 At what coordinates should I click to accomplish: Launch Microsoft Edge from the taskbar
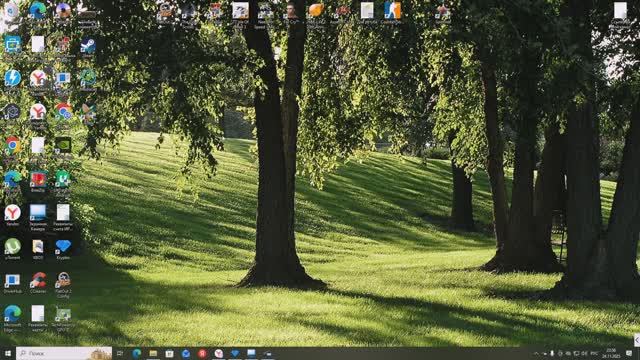137,353
